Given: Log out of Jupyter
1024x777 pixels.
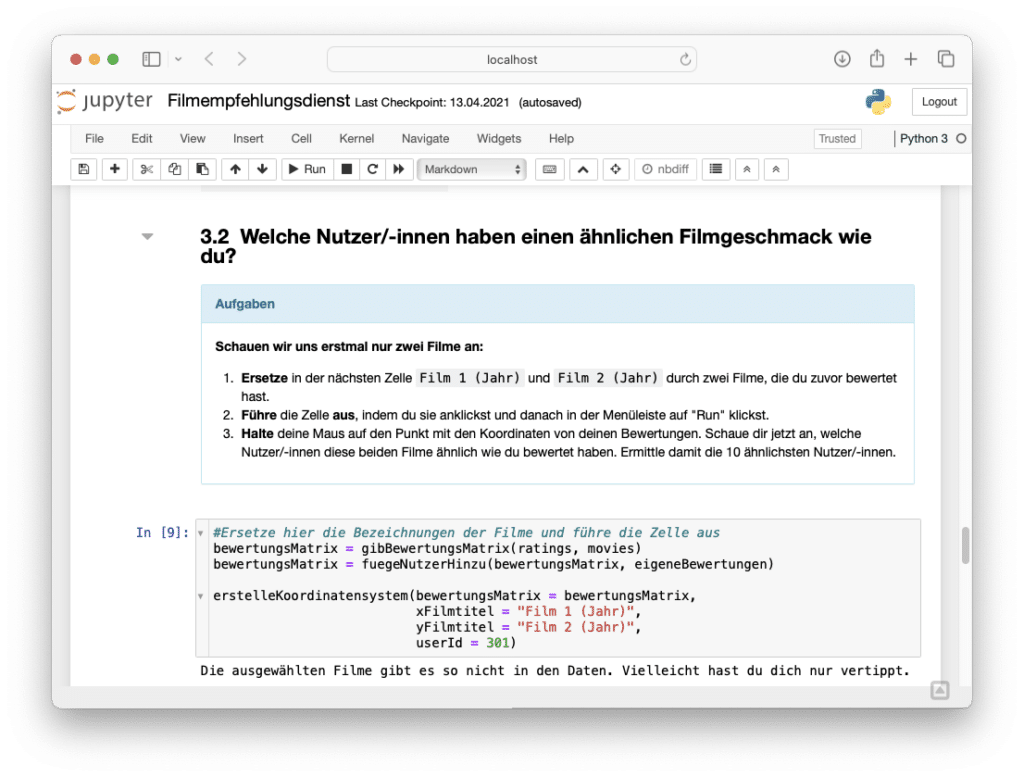Looking at the screenshot, I should click(938, 101).
